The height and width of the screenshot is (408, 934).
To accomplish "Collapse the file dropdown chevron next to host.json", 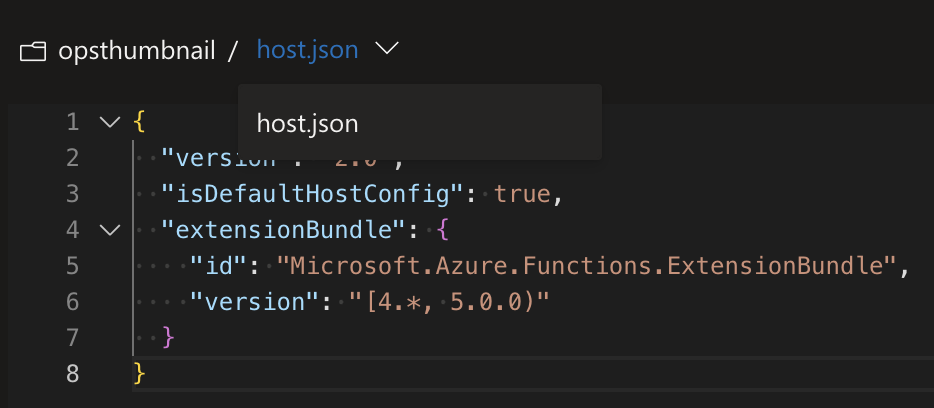I will 387,49.
